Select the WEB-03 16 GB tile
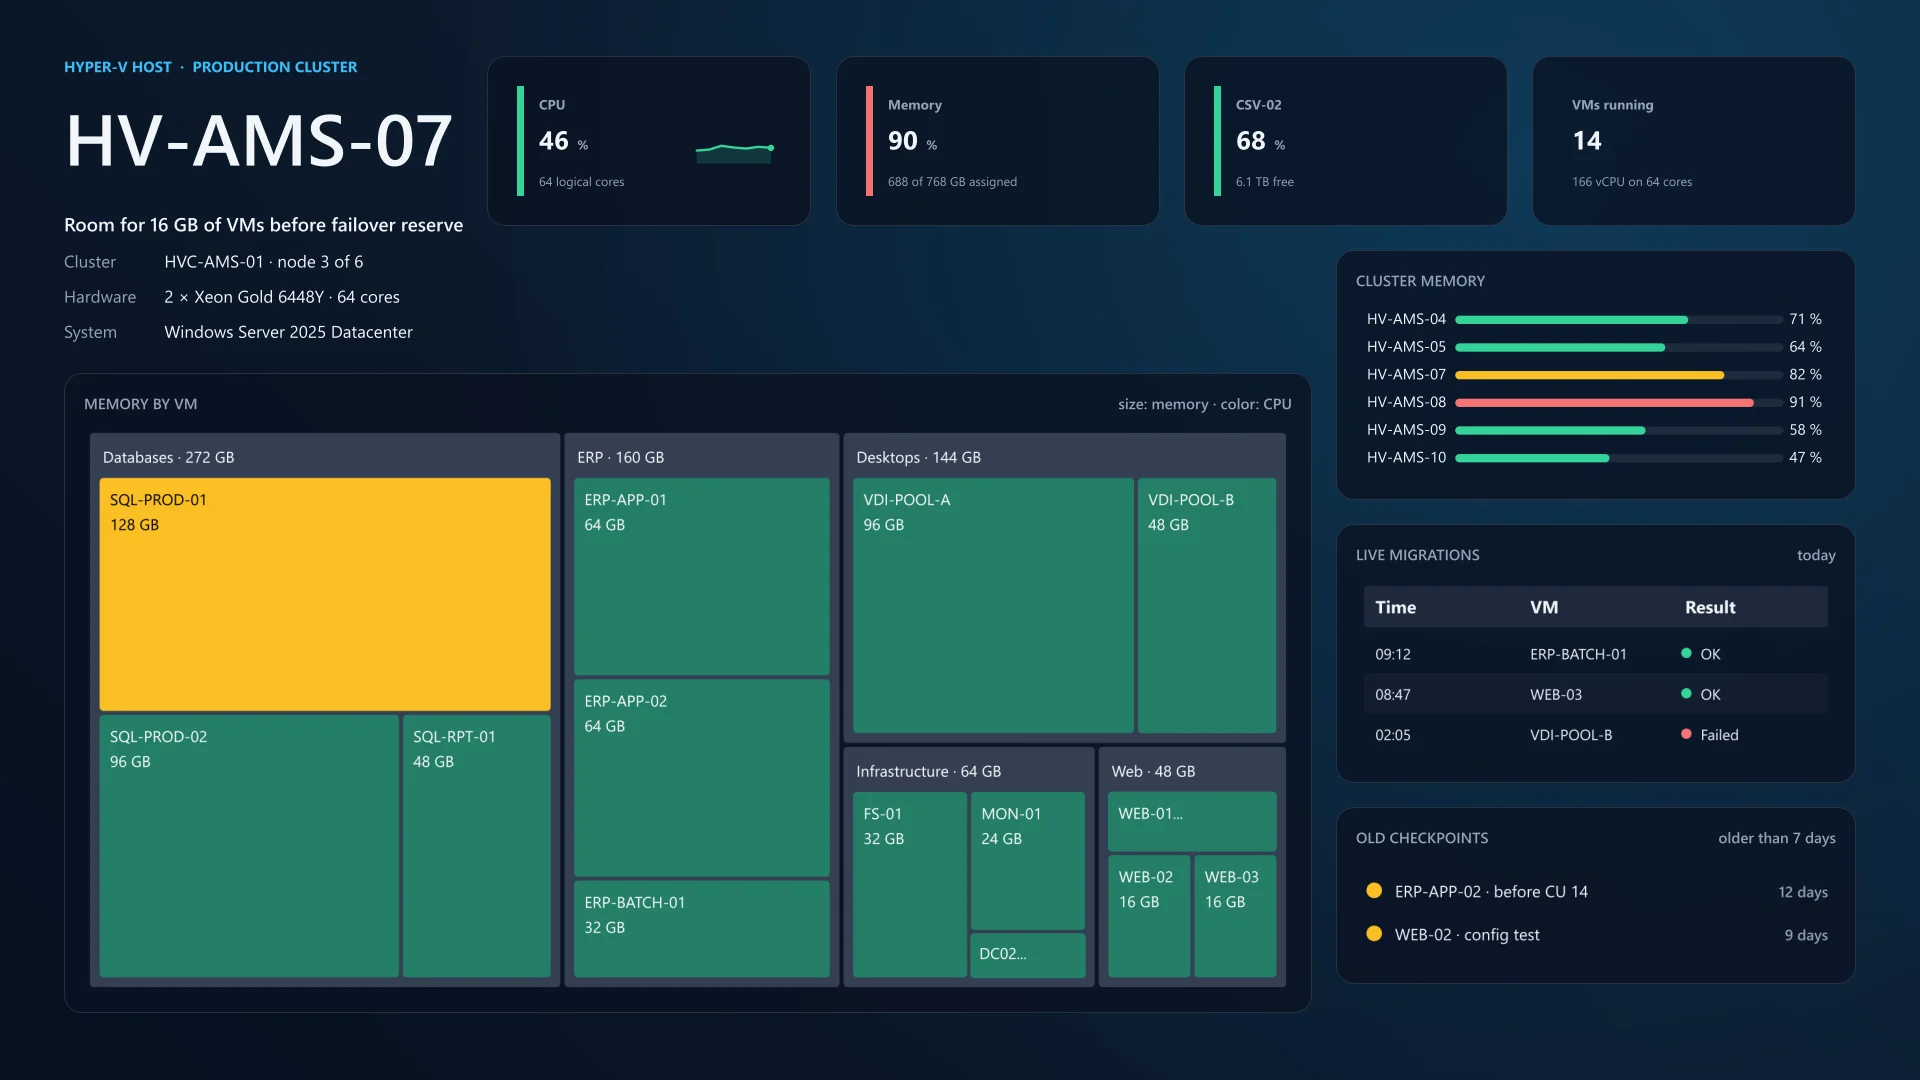The height and width of the screenshot is (1080, 1920). pos(1235,916)
